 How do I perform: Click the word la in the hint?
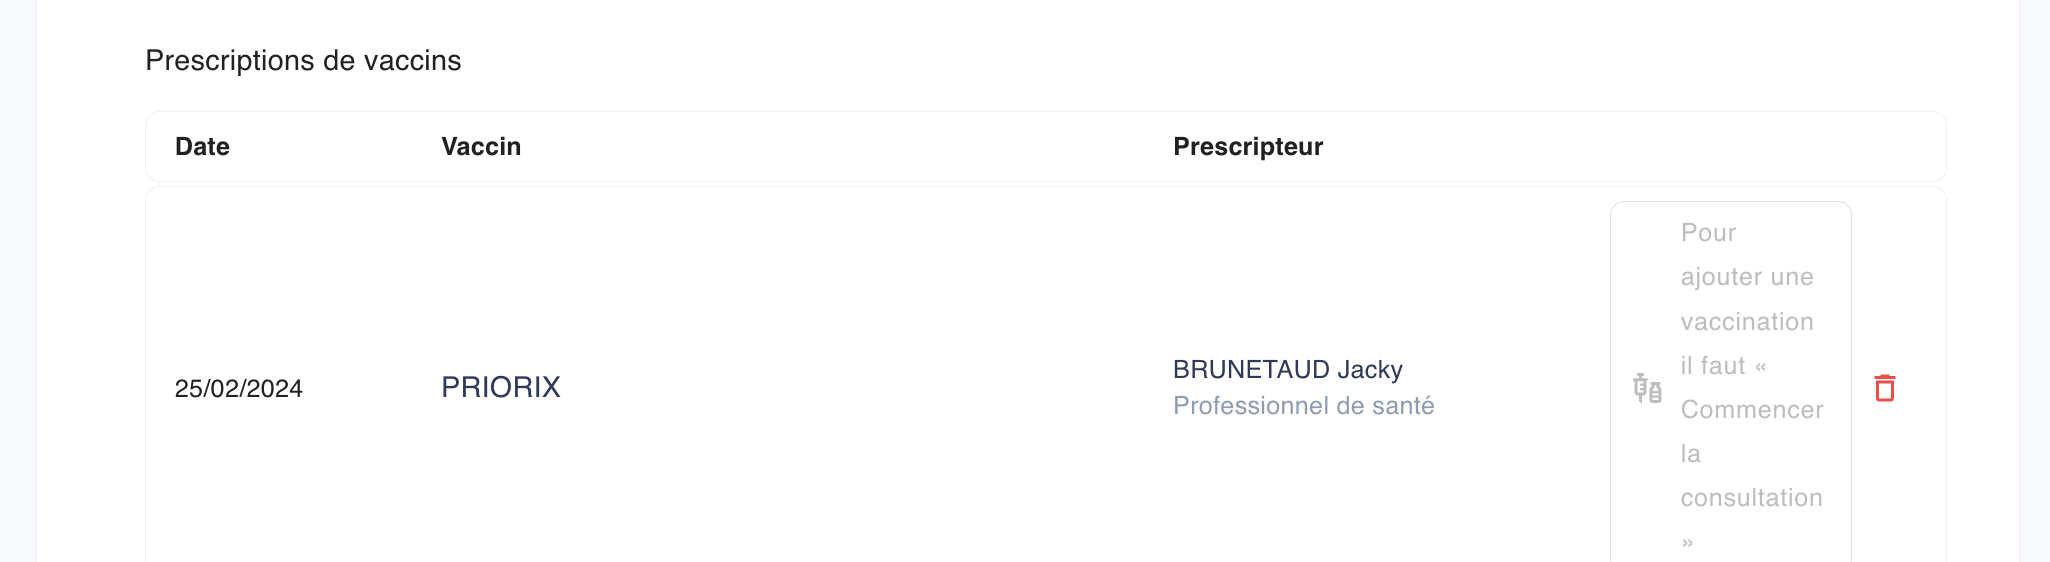pos(1690,454)
